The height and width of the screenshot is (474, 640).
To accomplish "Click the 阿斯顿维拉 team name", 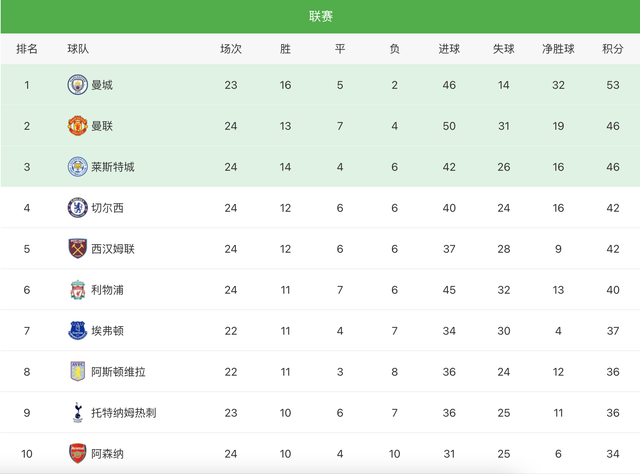I will click(118, 372).
